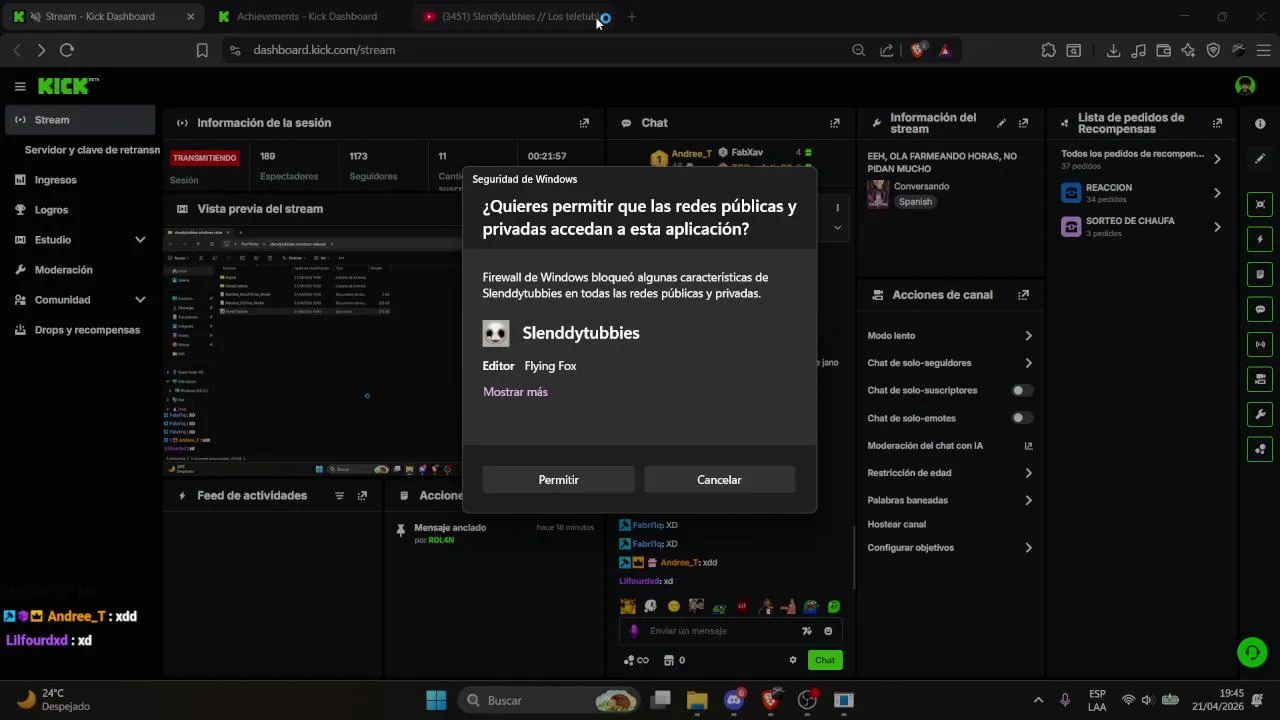Toggle Chat de solo-emotes
This screenshot has height=720, width=1280.
(x=1022, y=418)
